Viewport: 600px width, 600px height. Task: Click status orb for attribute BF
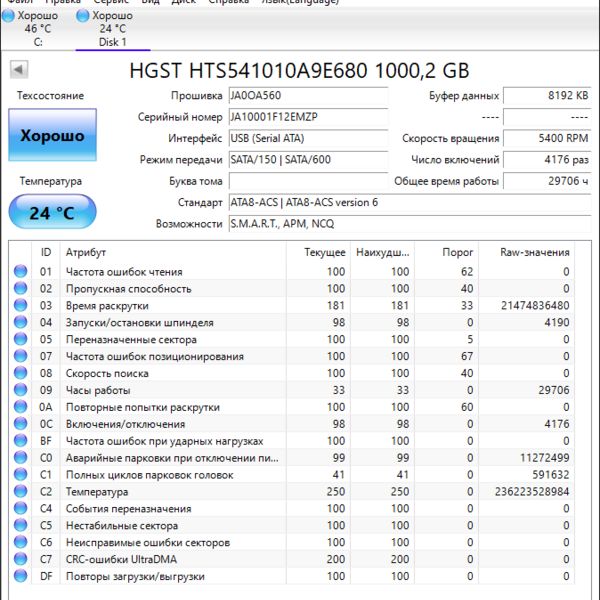[21, 440]
